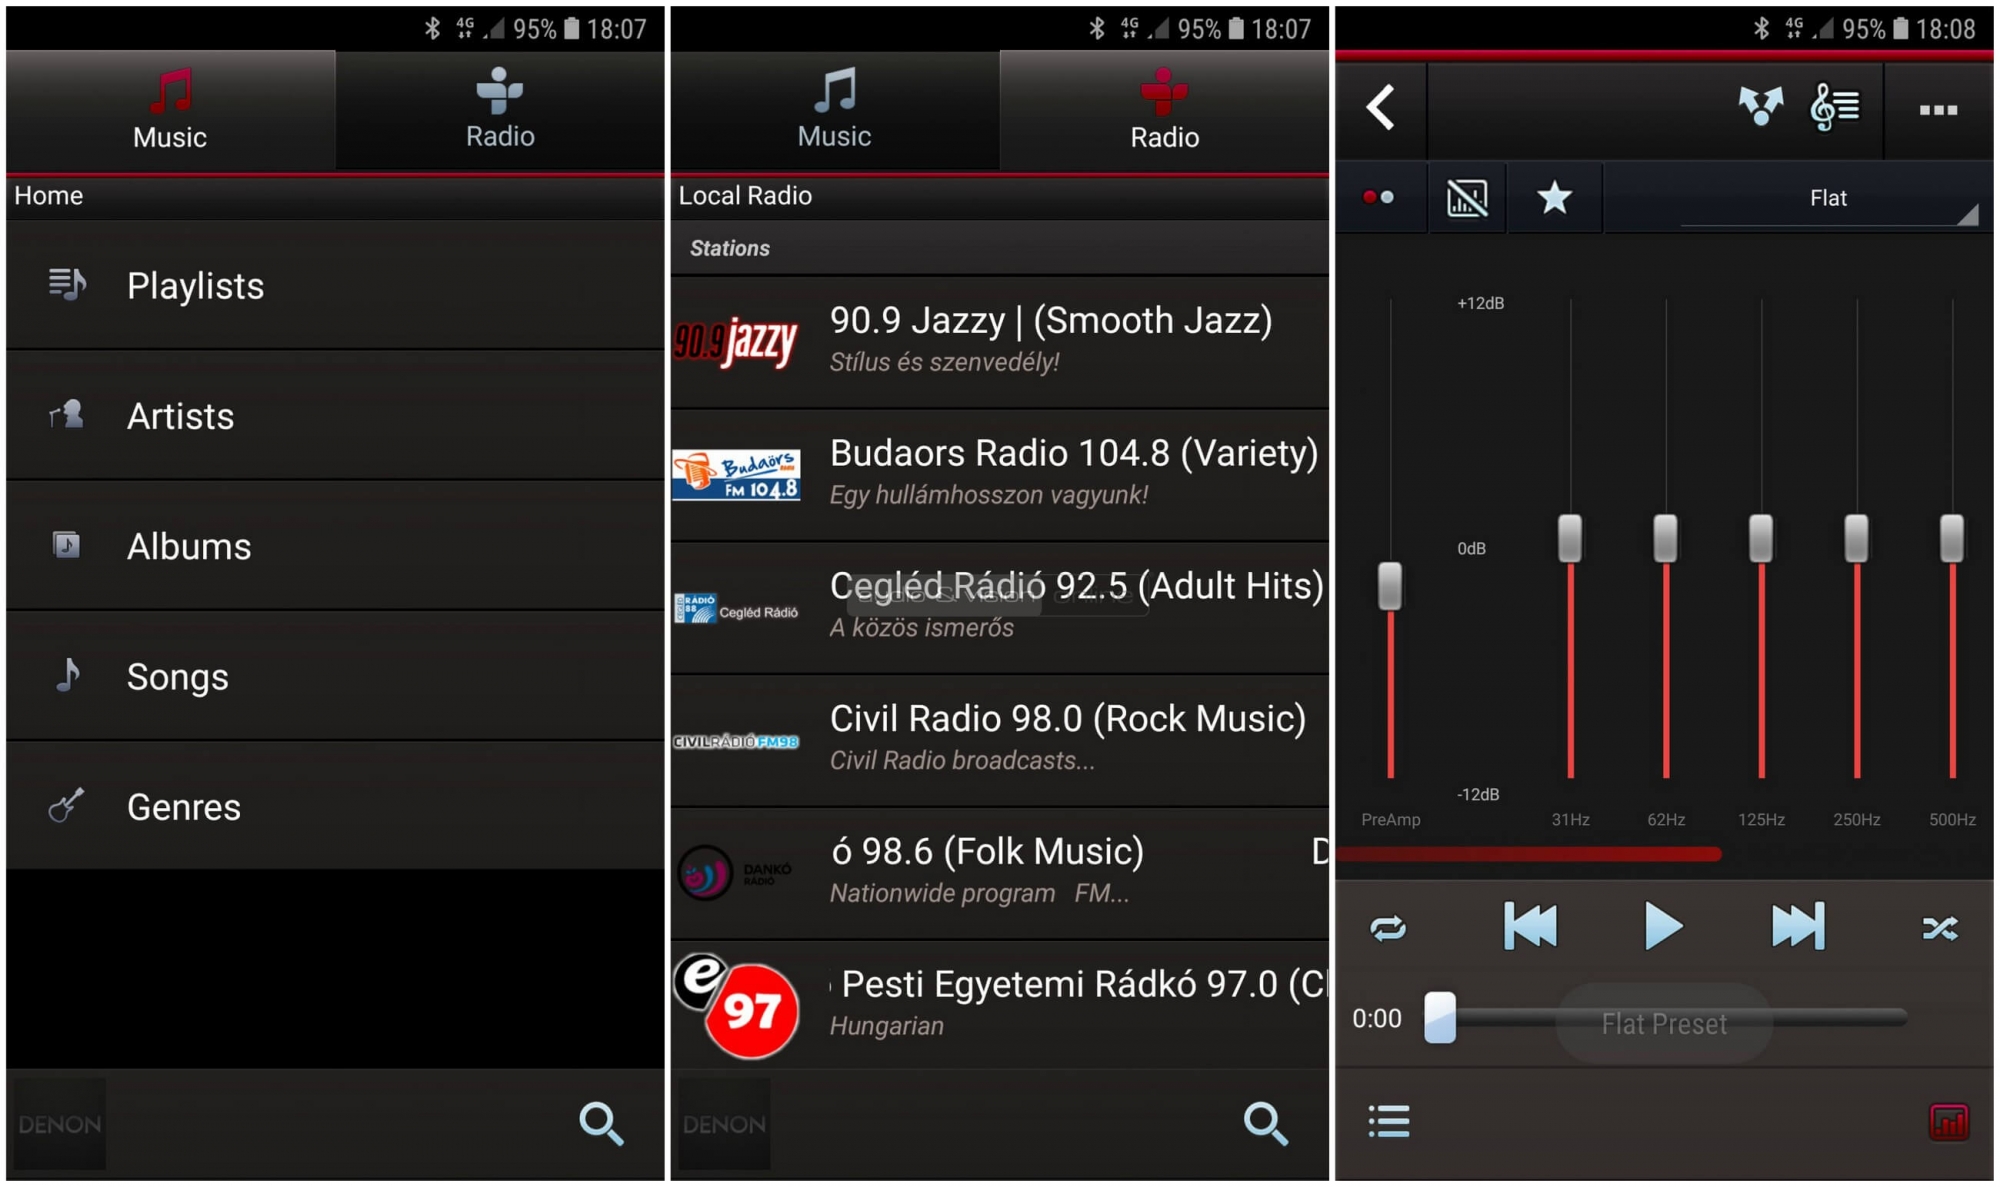Play the 98.6 Folk Music station

[1000, 873]
